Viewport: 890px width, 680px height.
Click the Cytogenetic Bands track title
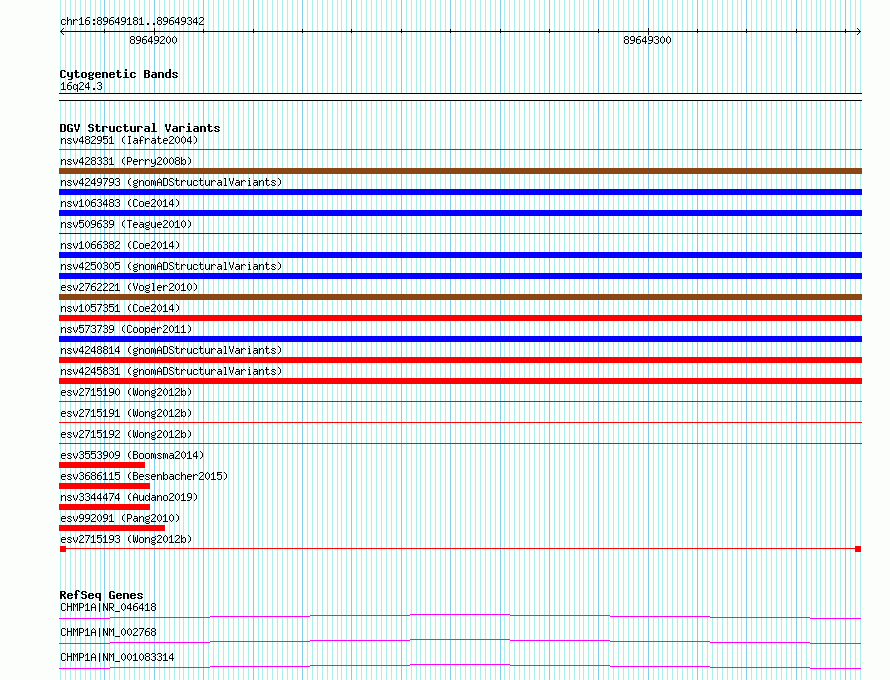(x=119, y=74)
